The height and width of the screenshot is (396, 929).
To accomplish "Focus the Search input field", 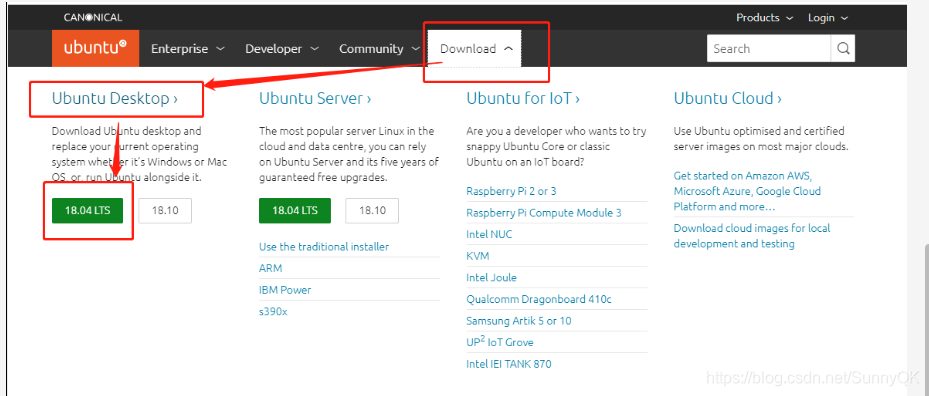I will [769, 49].
